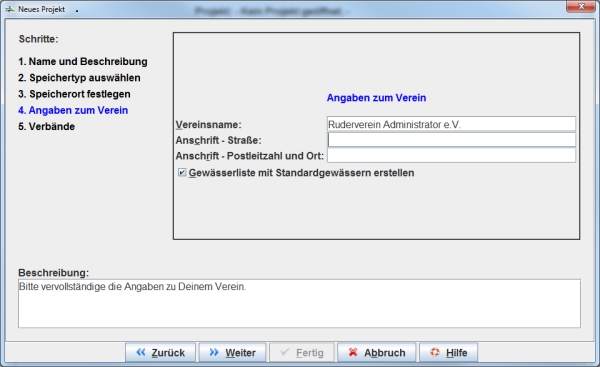Click step 3. Speicherort festlegen
This screenshot has height=367, width=600.
(74, 94)
